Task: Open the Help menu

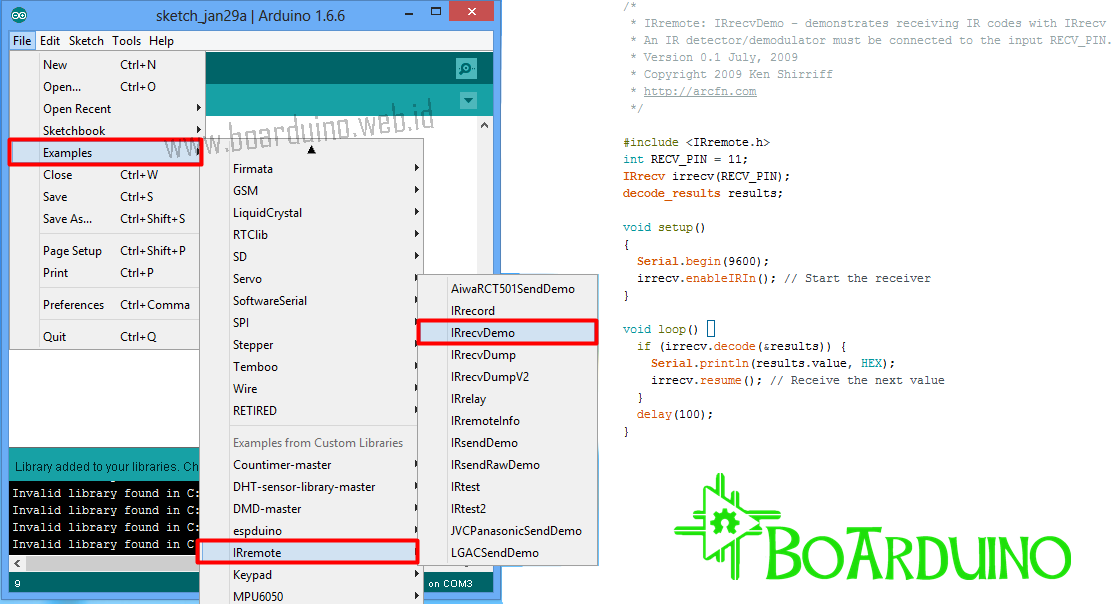Action: pos(161,41)
